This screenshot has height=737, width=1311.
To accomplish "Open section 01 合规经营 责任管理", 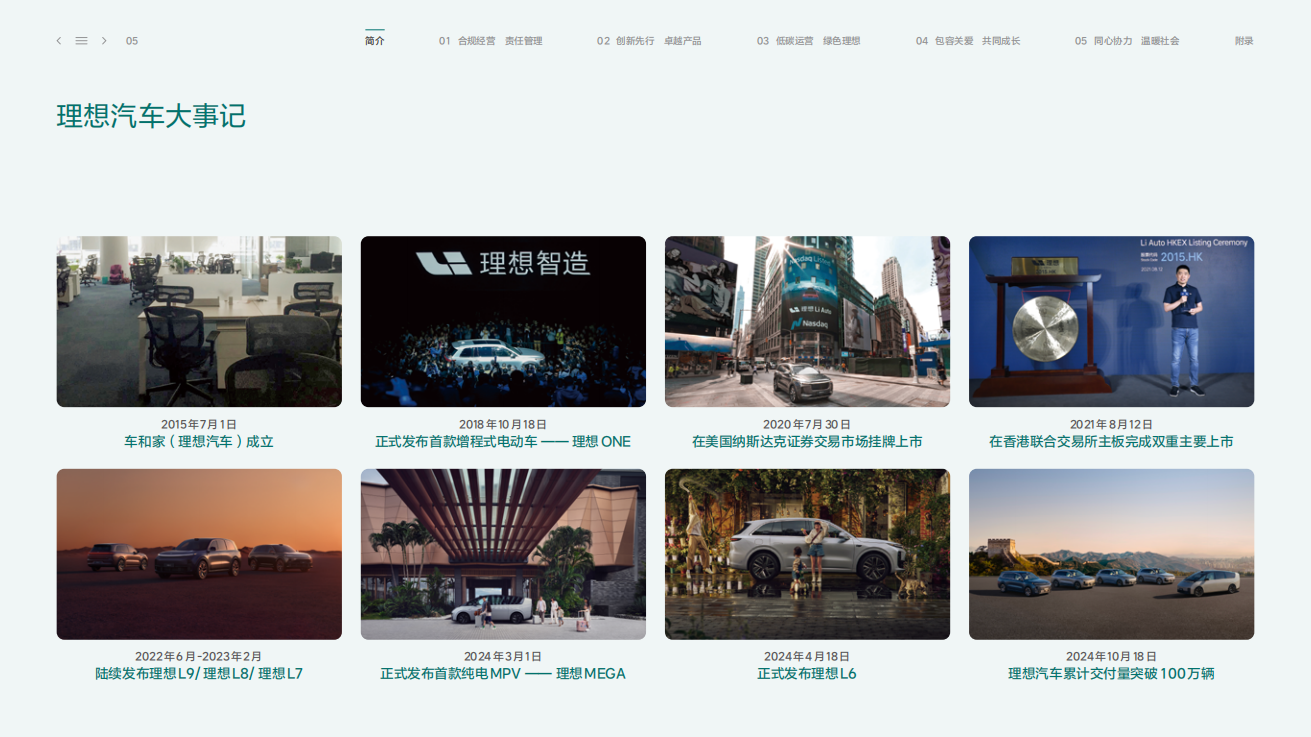I will (490, 41).
